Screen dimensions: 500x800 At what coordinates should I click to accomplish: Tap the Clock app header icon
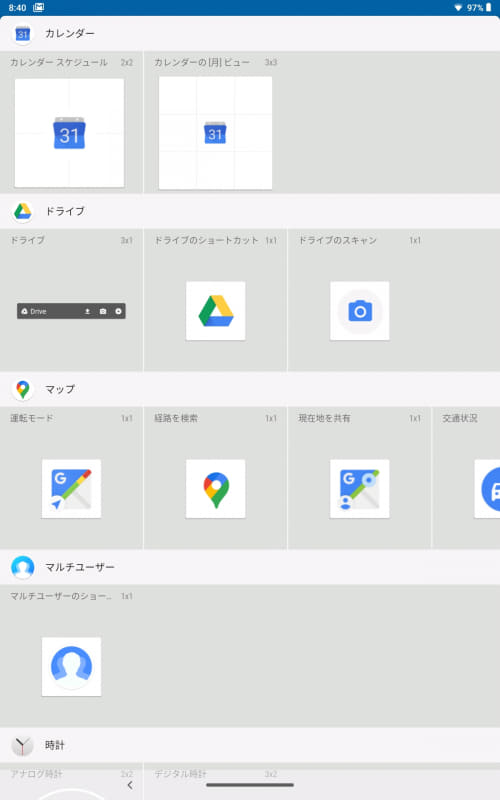pos(22,745)
